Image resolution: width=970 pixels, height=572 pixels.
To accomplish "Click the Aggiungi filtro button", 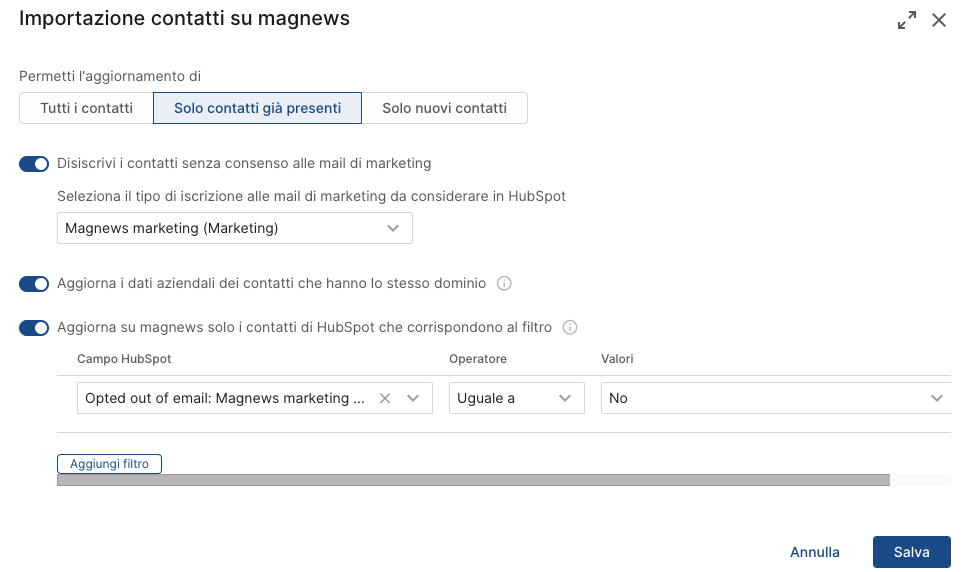I will [x=109, y=464].
